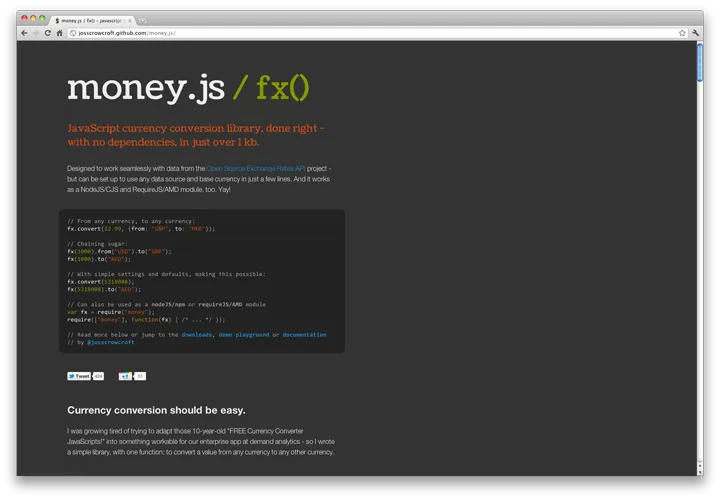The width and height of the screenshot is (720, 499).
Task: Select the money.js browser tab
Action: pos(91,21)
